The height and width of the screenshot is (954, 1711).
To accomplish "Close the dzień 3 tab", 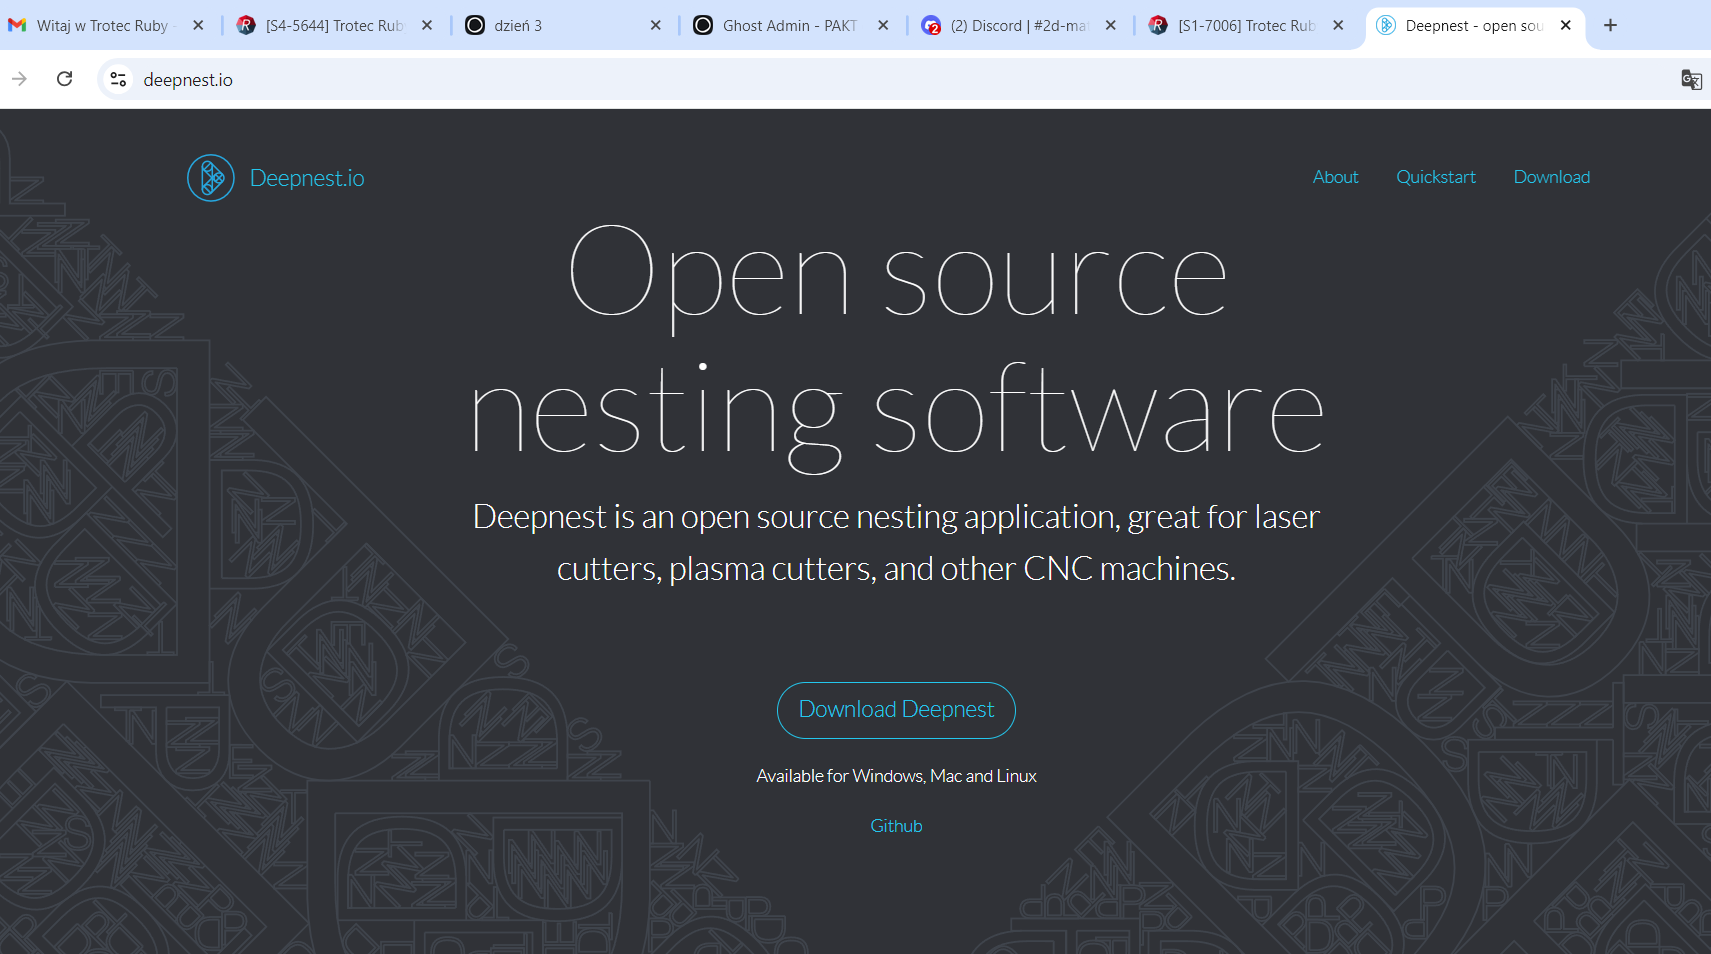I will coord(655,25).
